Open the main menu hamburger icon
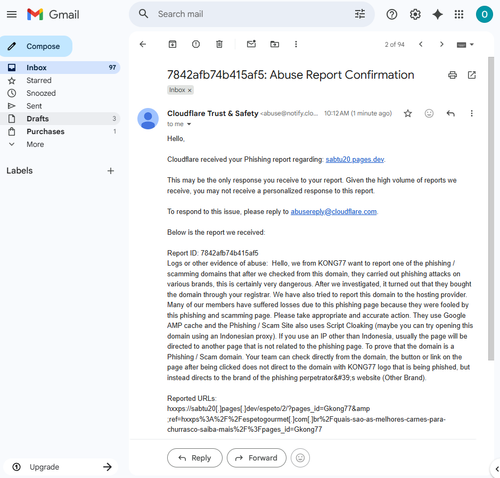 (x=12, y=14)
